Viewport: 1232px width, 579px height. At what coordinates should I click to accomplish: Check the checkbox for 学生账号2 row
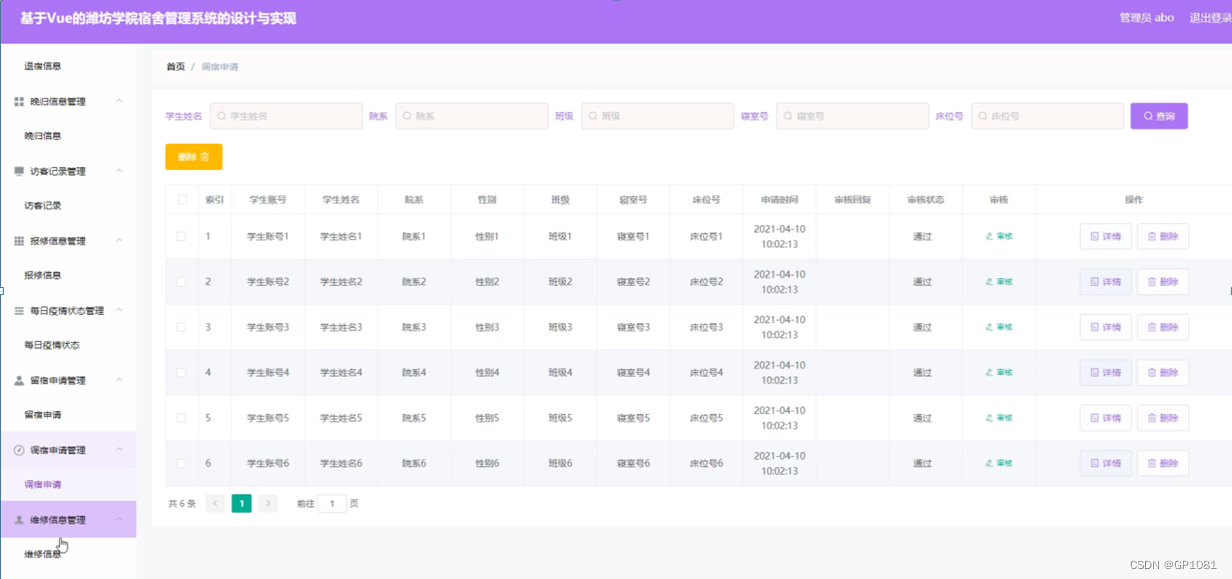pos(182,281)
